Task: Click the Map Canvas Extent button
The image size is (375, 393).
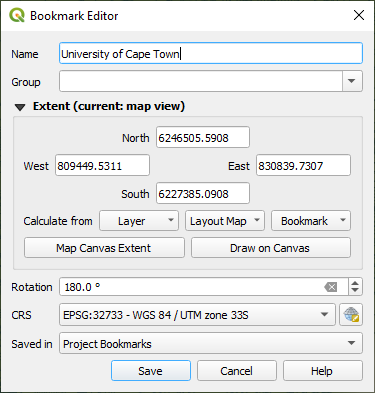Action: coord(104,248)
